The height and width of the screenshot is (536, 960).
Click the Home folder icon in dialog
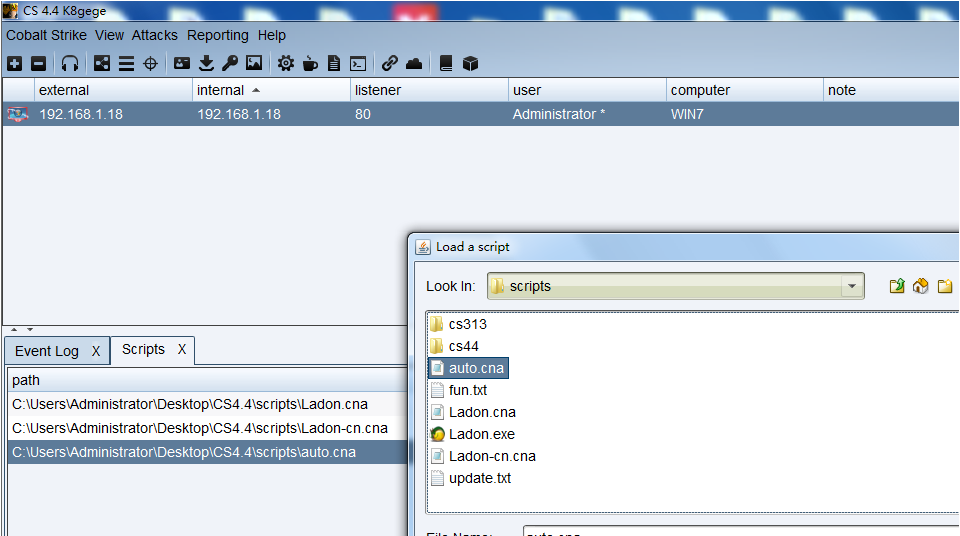[x=921, y=286]
